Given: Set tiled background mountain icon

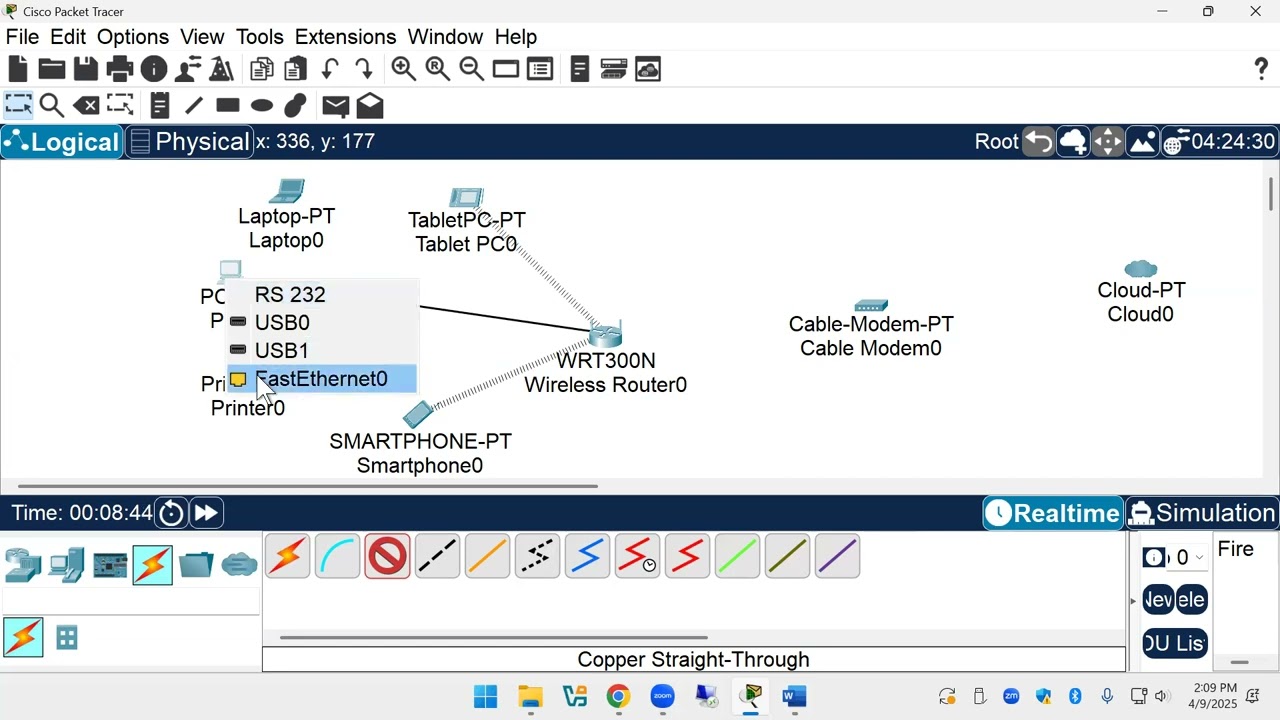Looking at the screenshot, I should [x=1142, y=142].
